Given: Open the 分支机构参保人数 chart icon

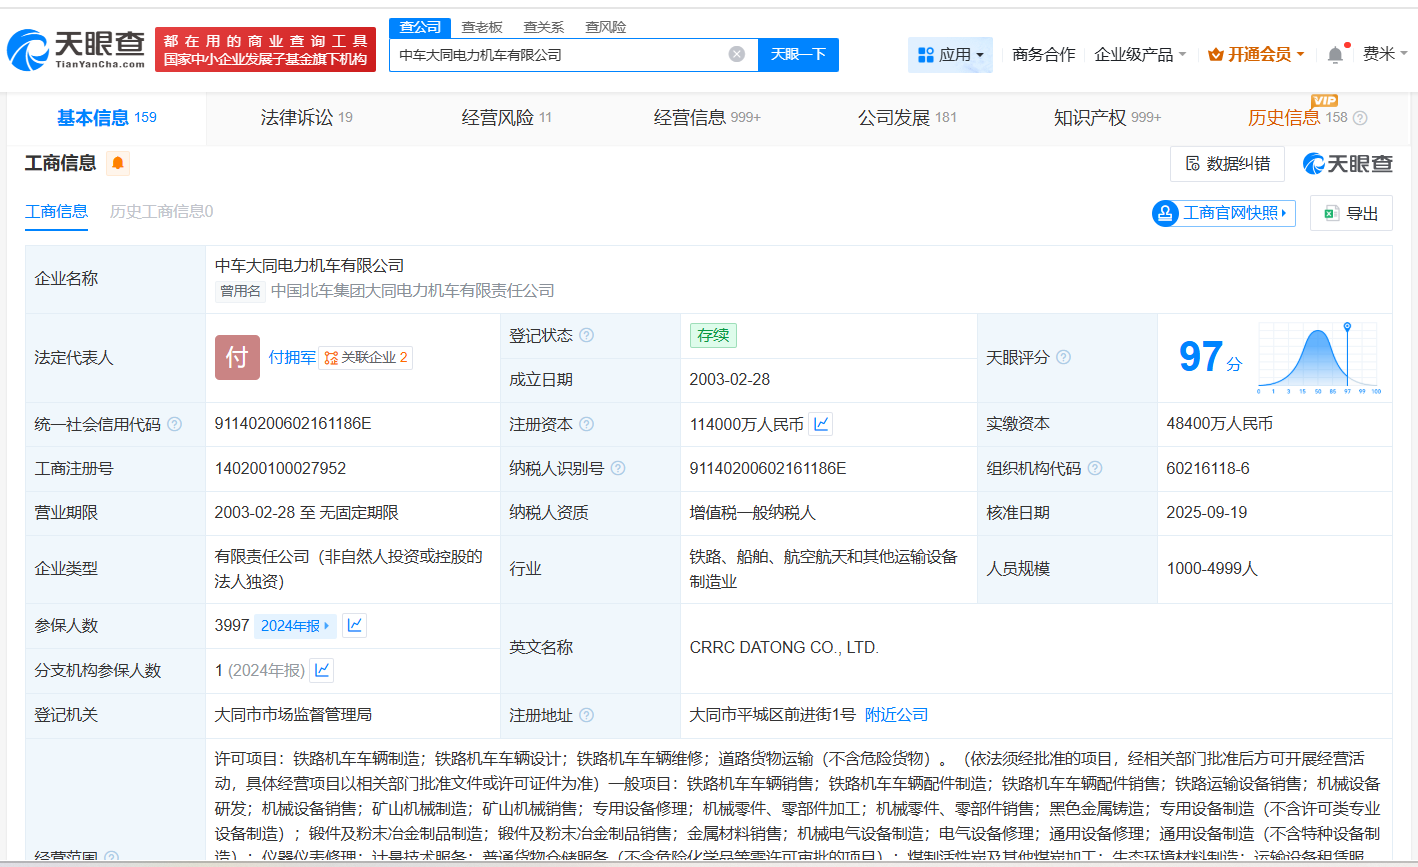Looking at the screenshot, I should (x=321, y=670).
